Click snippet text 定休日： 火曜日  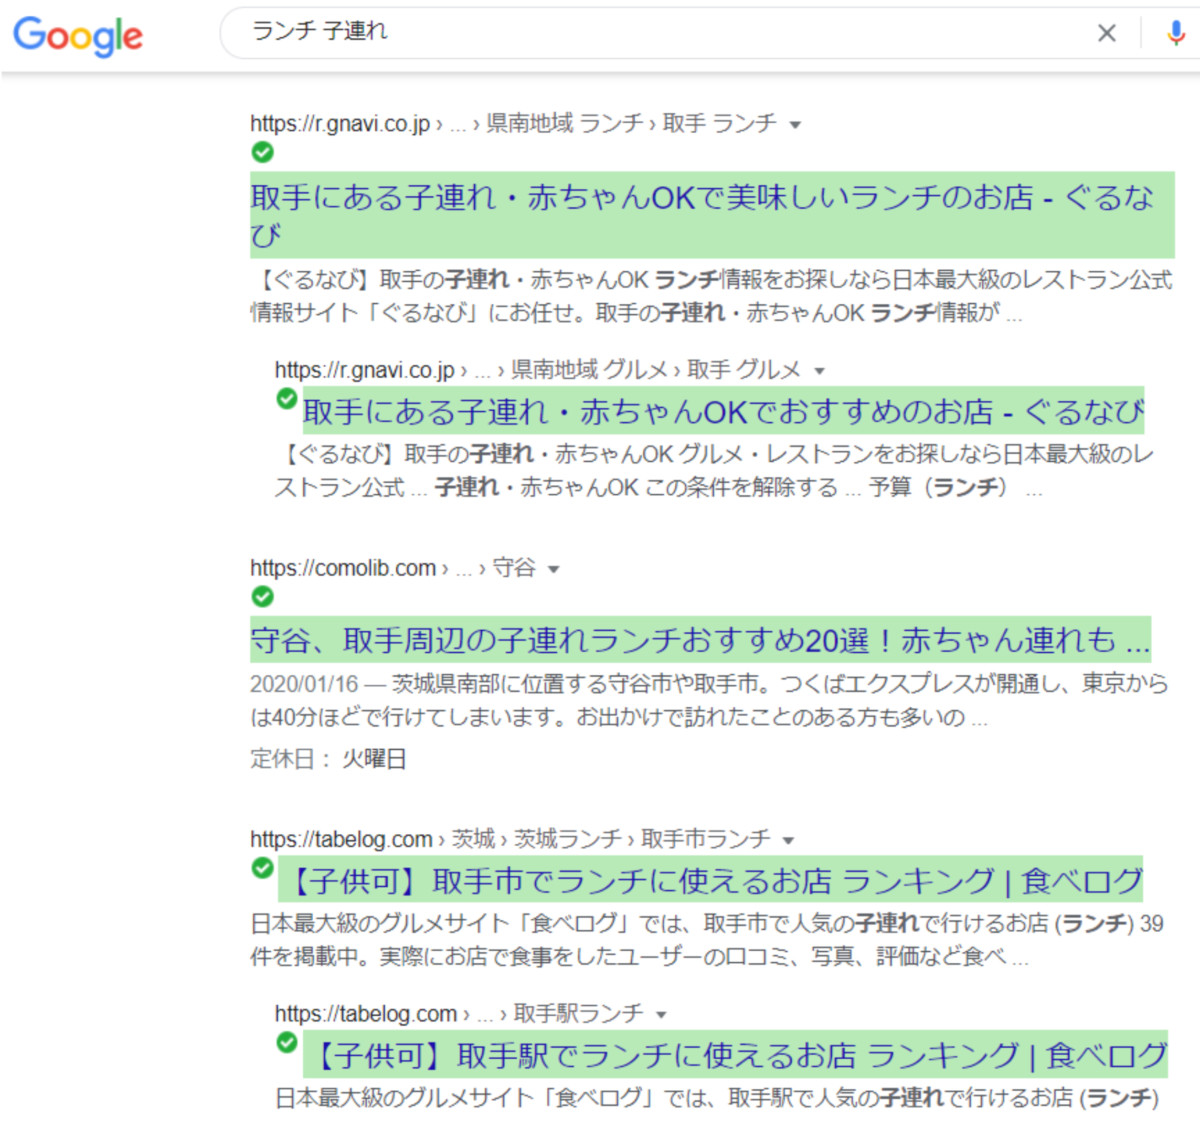coord(328,759)
